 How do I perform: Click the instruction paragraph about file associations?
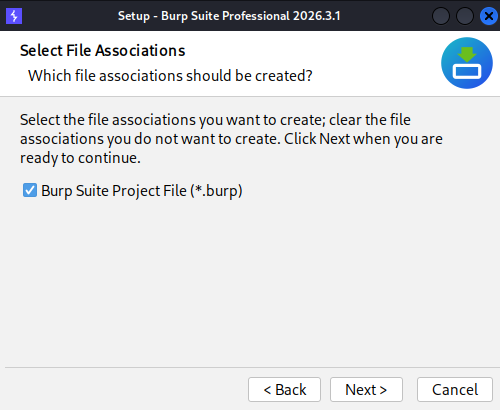coord(231,139)
